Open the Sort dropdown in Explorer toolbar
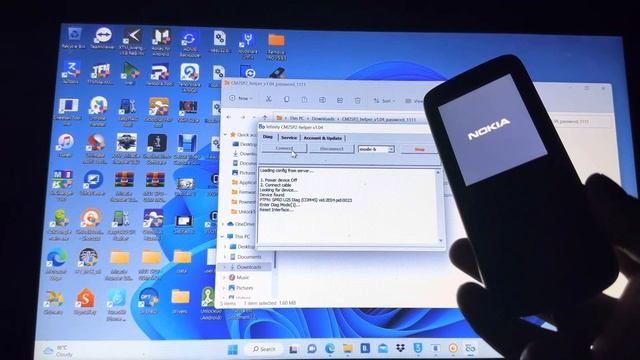 coord(384,100)
